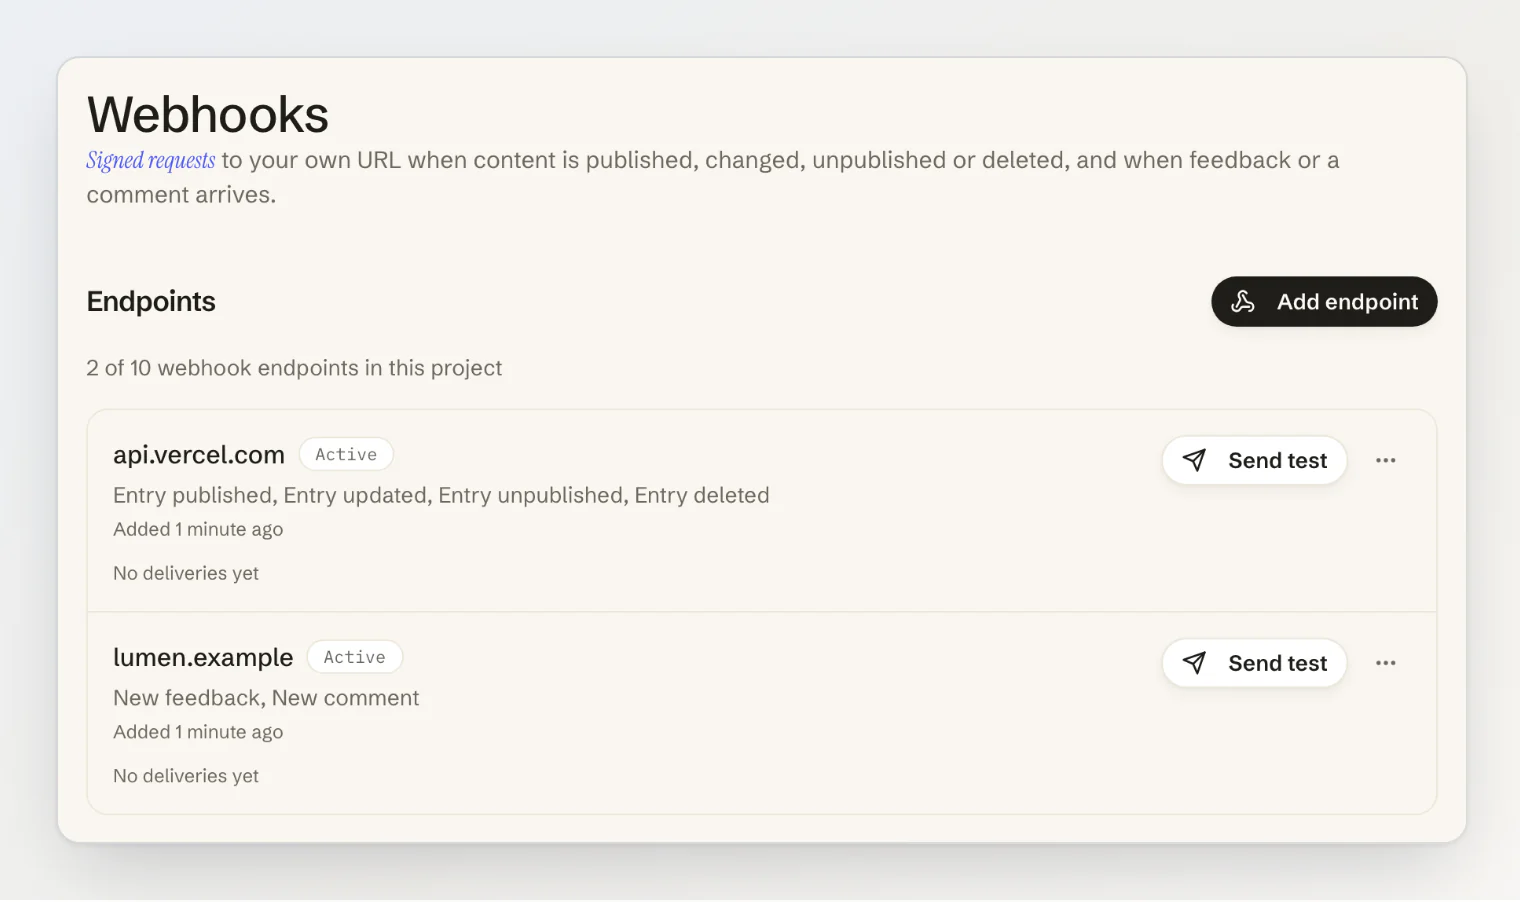
Task: Select the api.vercel.com endpoint name
Action: coord(199,455)
